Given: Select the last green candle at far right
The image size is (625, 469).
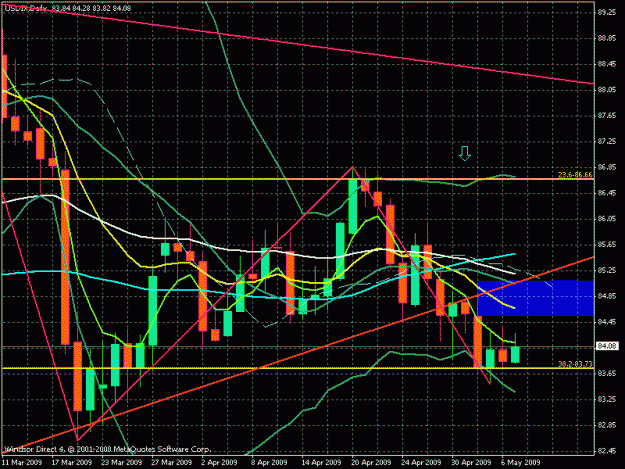Looking at the screenshot, I should click(515, 354).
